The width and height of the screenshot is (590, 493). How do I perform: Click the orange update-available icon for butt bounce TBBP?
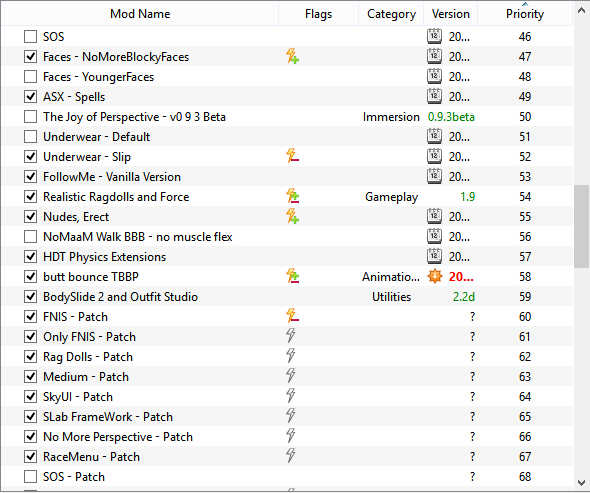click(435, 276)
